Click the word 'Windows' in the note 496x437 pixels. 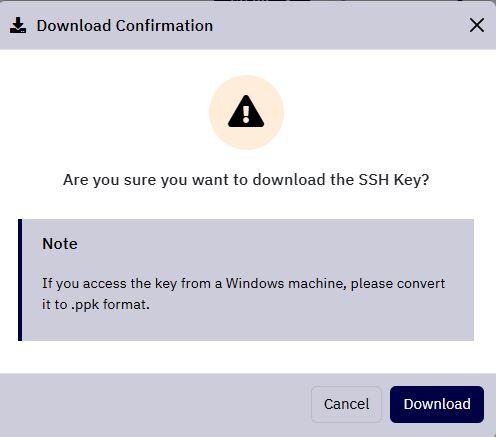(x=255, y=284)
